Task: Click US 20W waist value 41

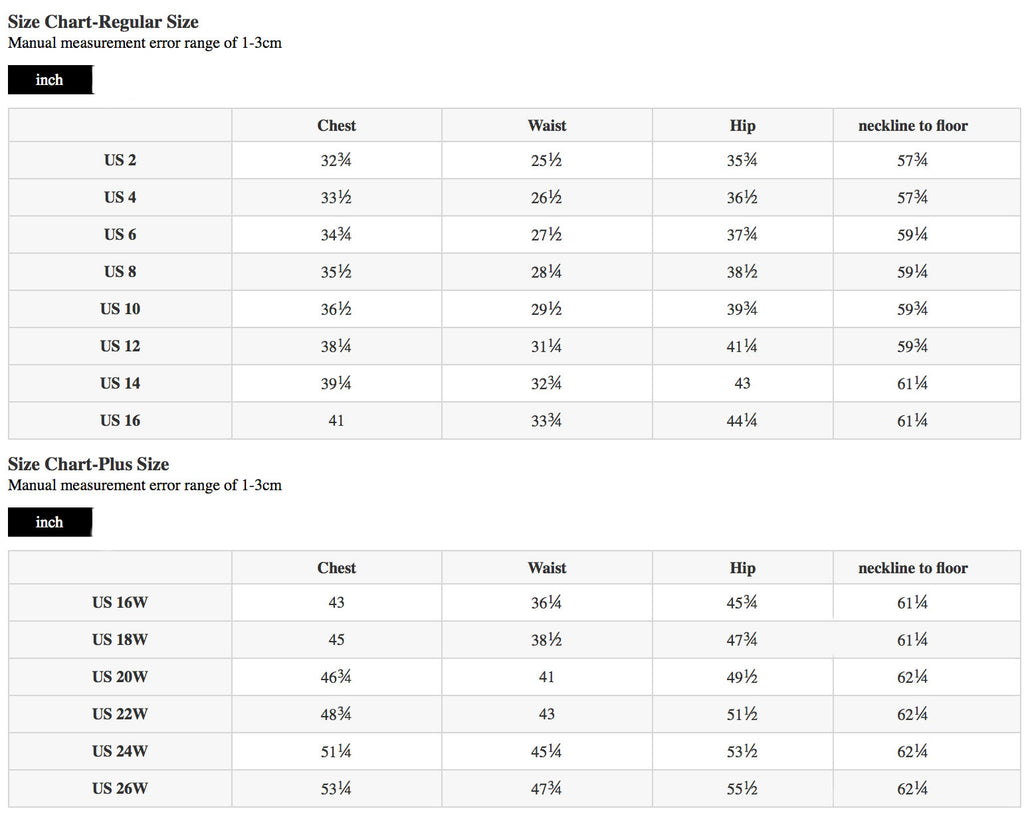Action: pos(547,677)
